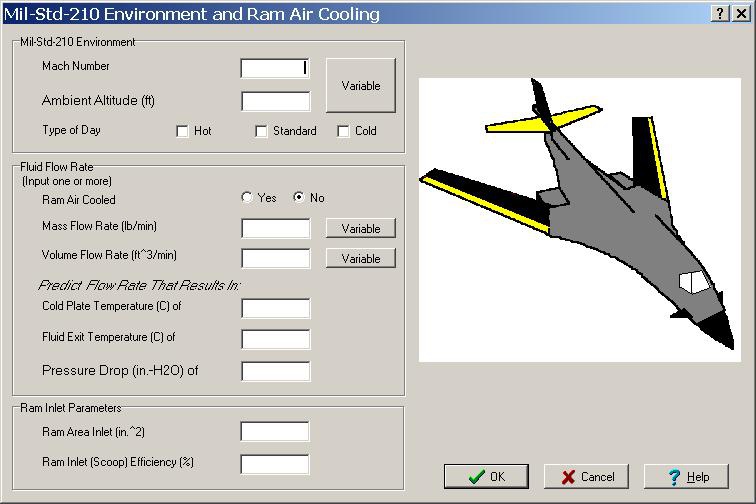Click Variable button for Mass Flow Rate
Screen dimensions: 756x504
coord(361,228)
